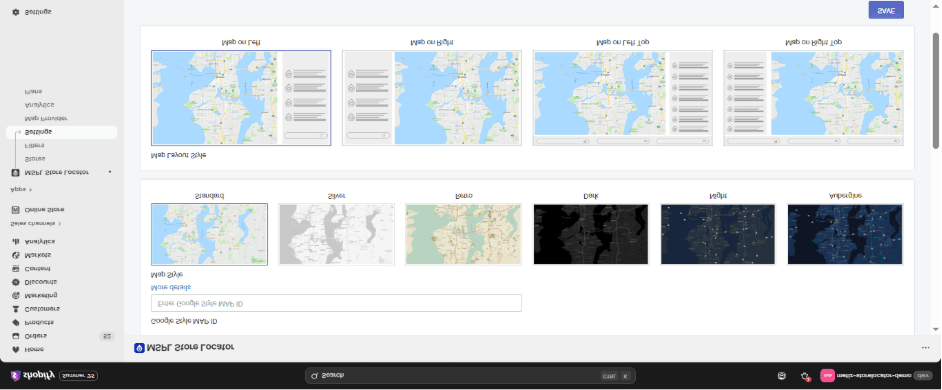The height and width of the screenshot is (390, 942).
Task: Click the SAVE button
Action: [x=886, y=10]
